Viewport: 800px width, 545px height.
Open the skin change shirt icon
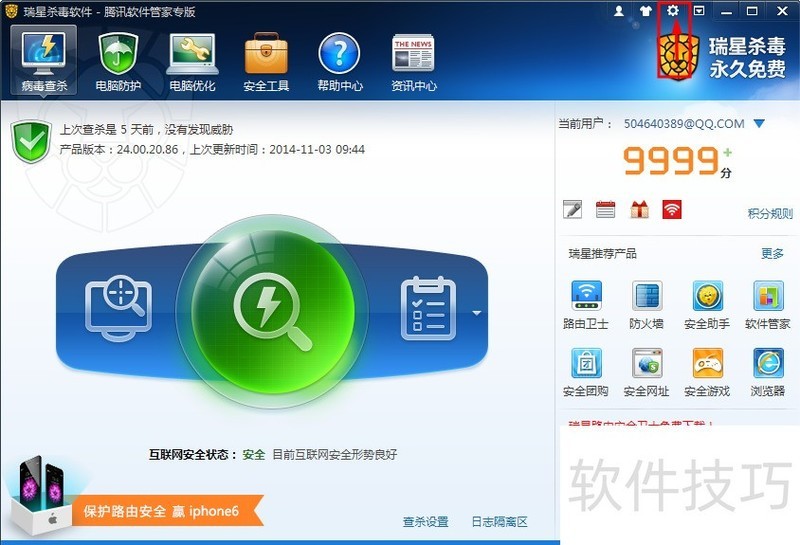(646, 10)
